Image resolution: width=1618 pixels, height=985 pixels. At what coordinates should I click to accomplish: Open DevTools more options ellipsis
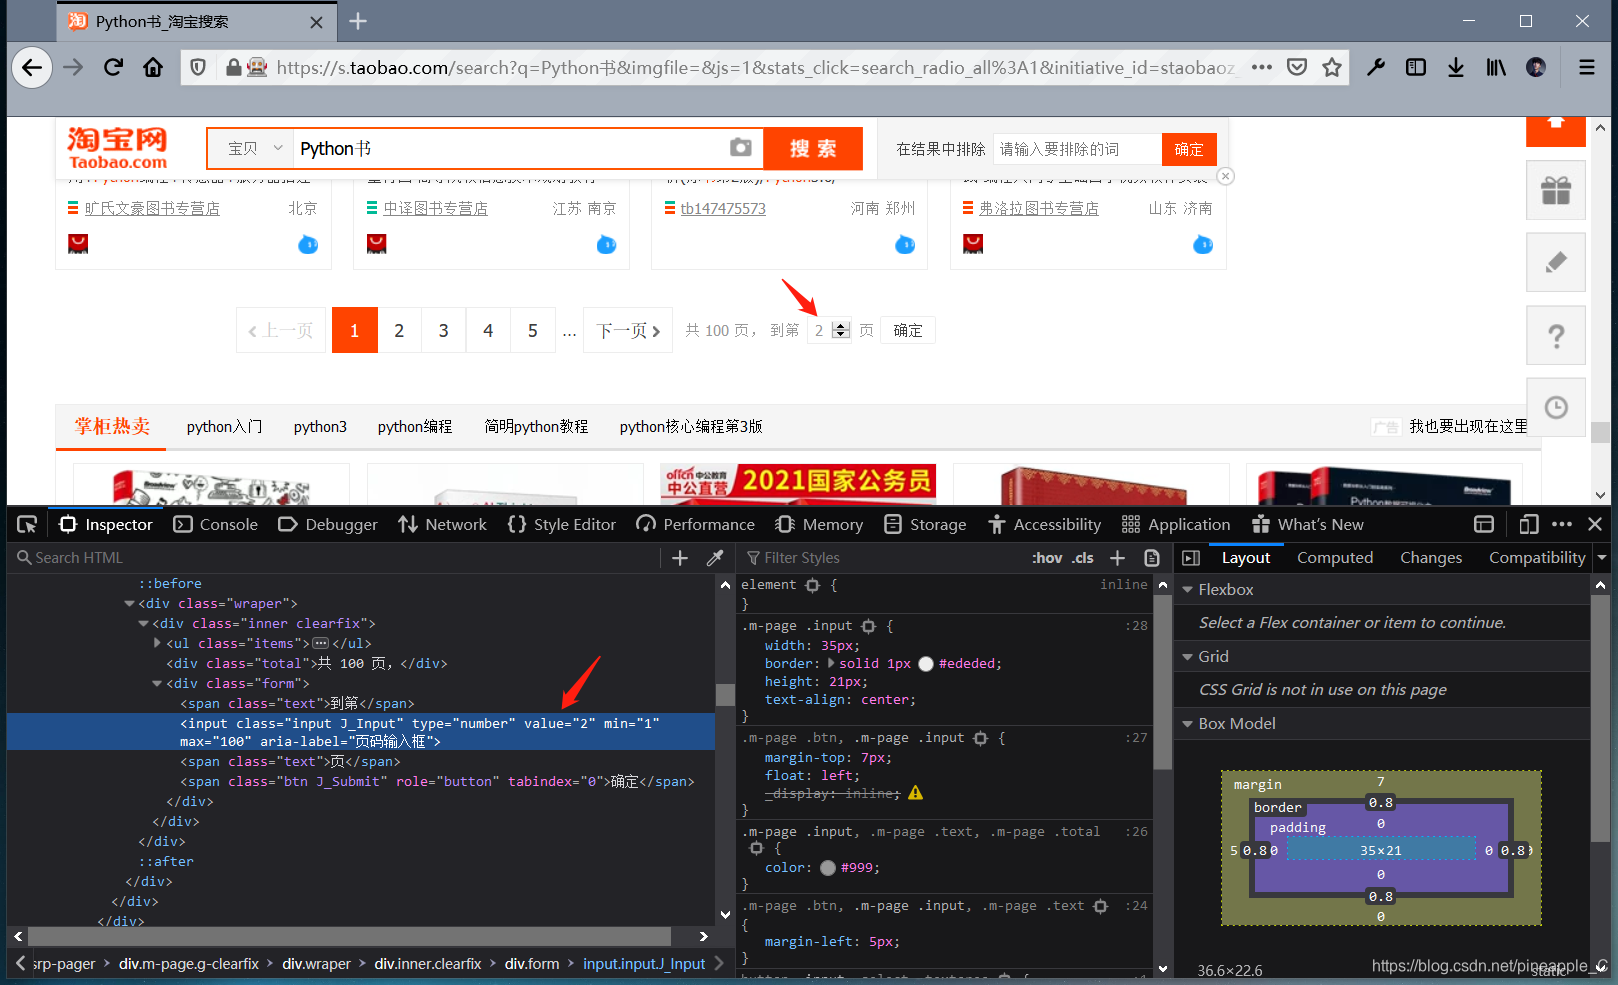click(1562, 524)
